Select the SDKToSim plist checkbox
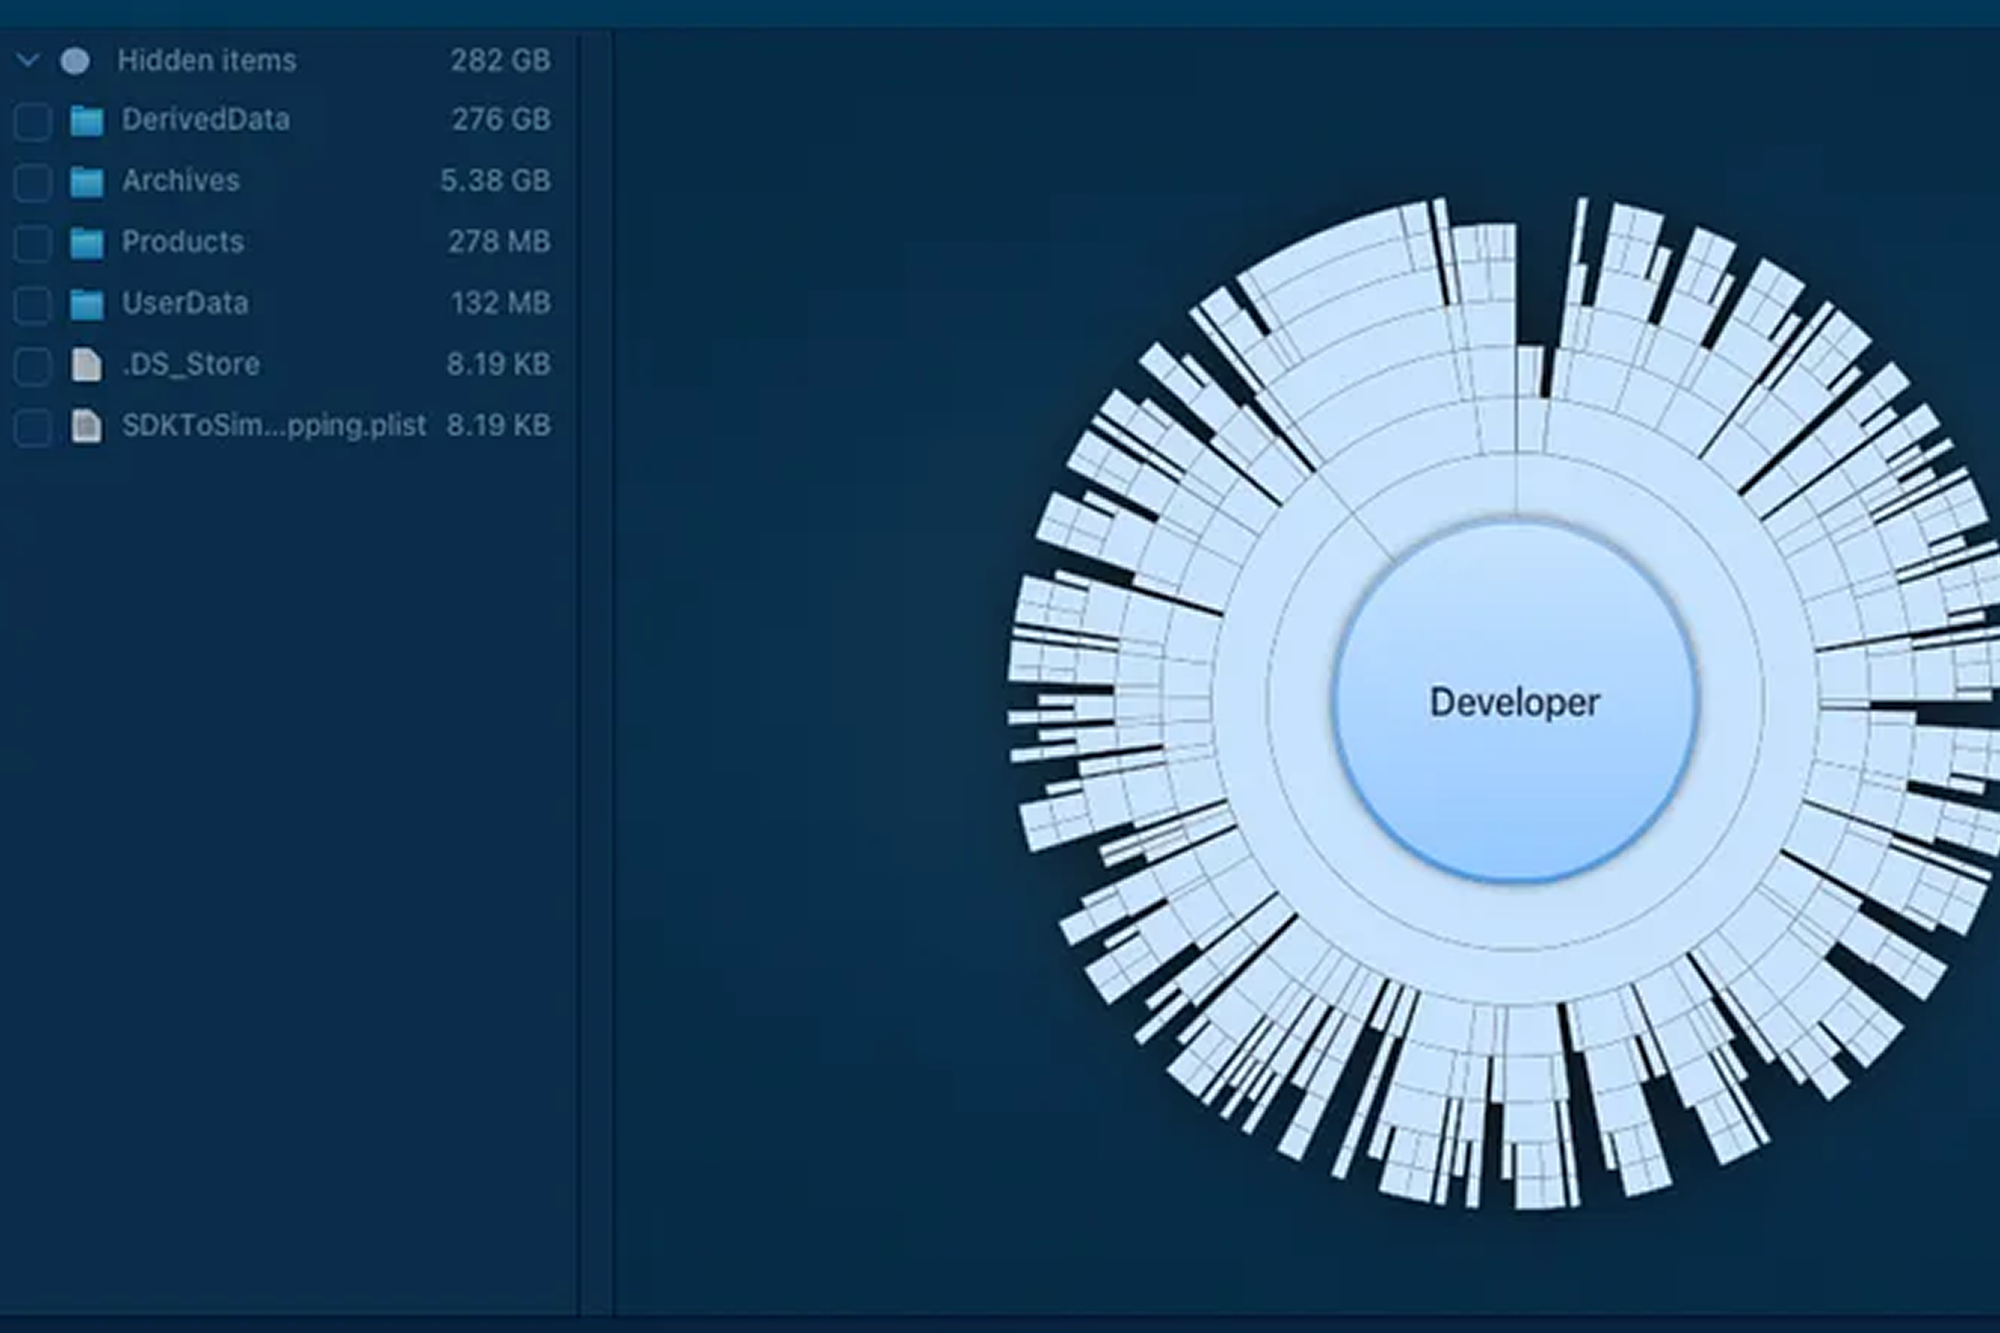Image resolution: width=2000 pixels, height=1333 pixels. [33, 426]
